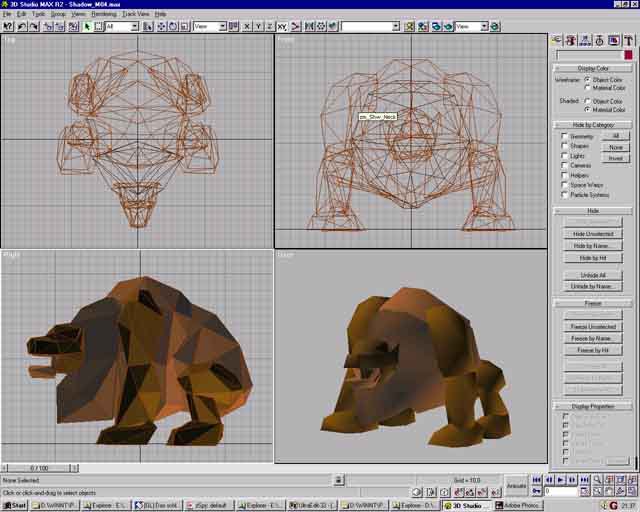Click the Hide by Name button
Image resolution: width=640 pixels, height=512 pixels.
(x=594, y=245)
